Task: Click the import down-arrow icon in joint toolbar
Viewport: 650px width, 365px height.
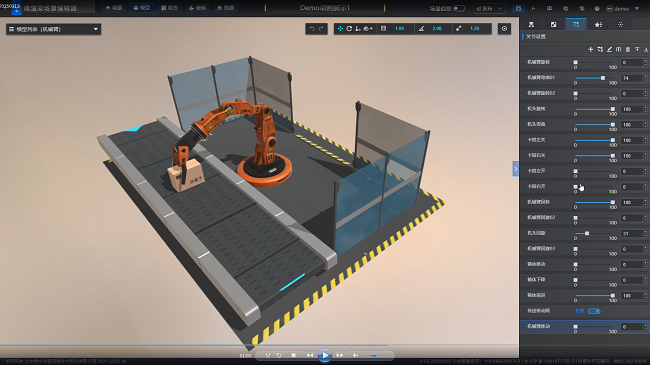Action: pyautogui.click(x=637, y=49)
